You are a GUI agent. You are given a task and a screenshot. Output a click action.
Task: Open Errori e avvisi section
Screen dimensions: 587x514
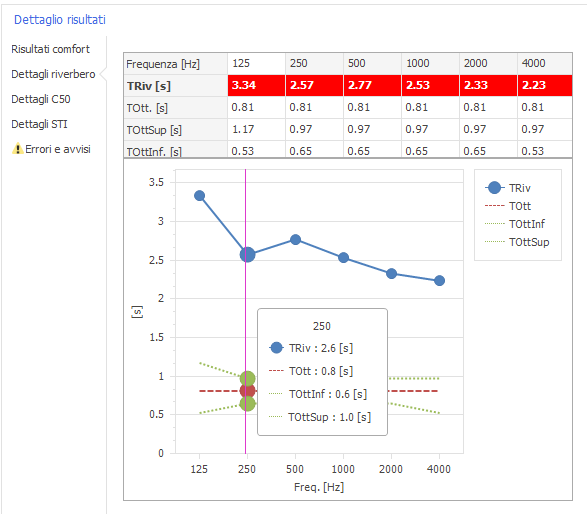pos(58,149)
